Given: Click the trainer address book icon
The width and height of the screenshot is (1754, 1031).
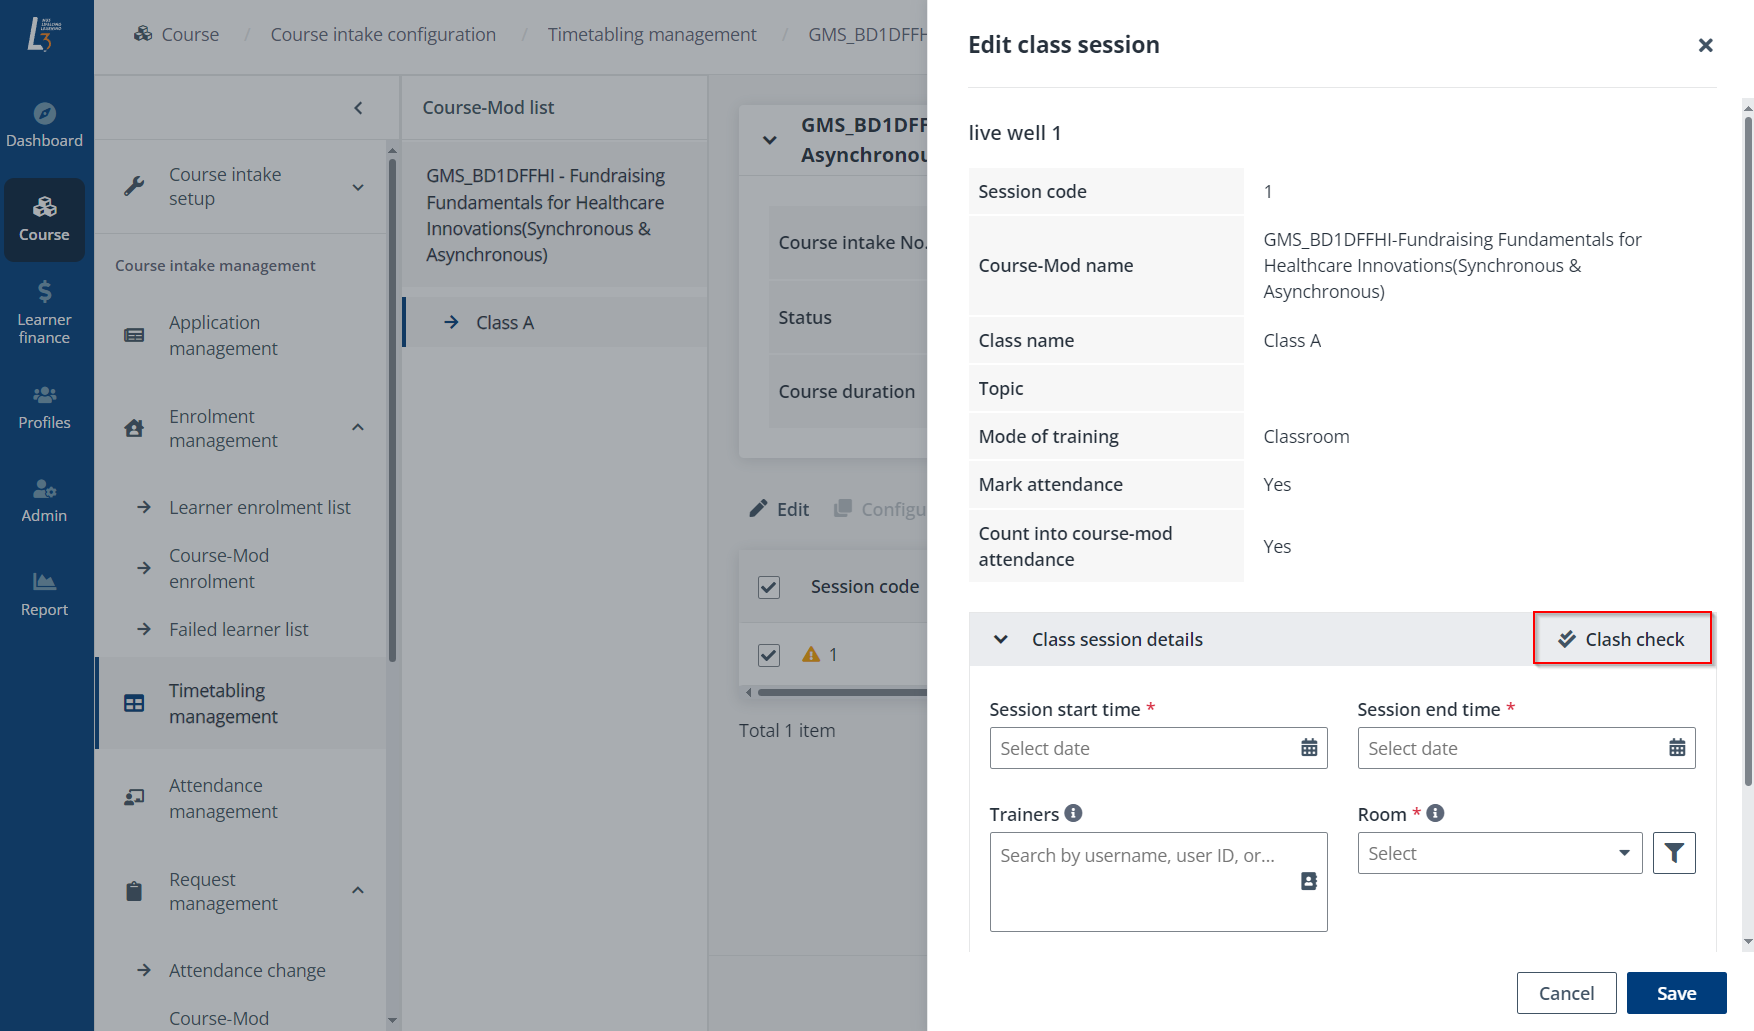Looking at the screenshot, I should (x=1308, y=881).
